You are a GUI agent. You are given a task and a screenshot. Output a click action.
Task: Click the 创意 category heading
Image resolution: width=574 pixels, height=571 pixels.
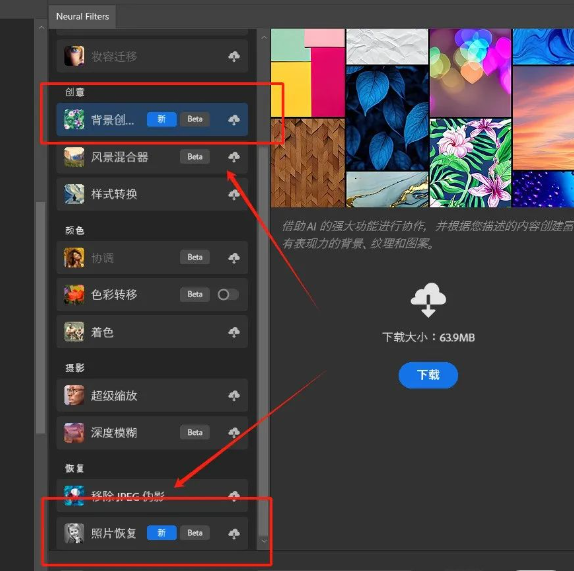[75, 92]
